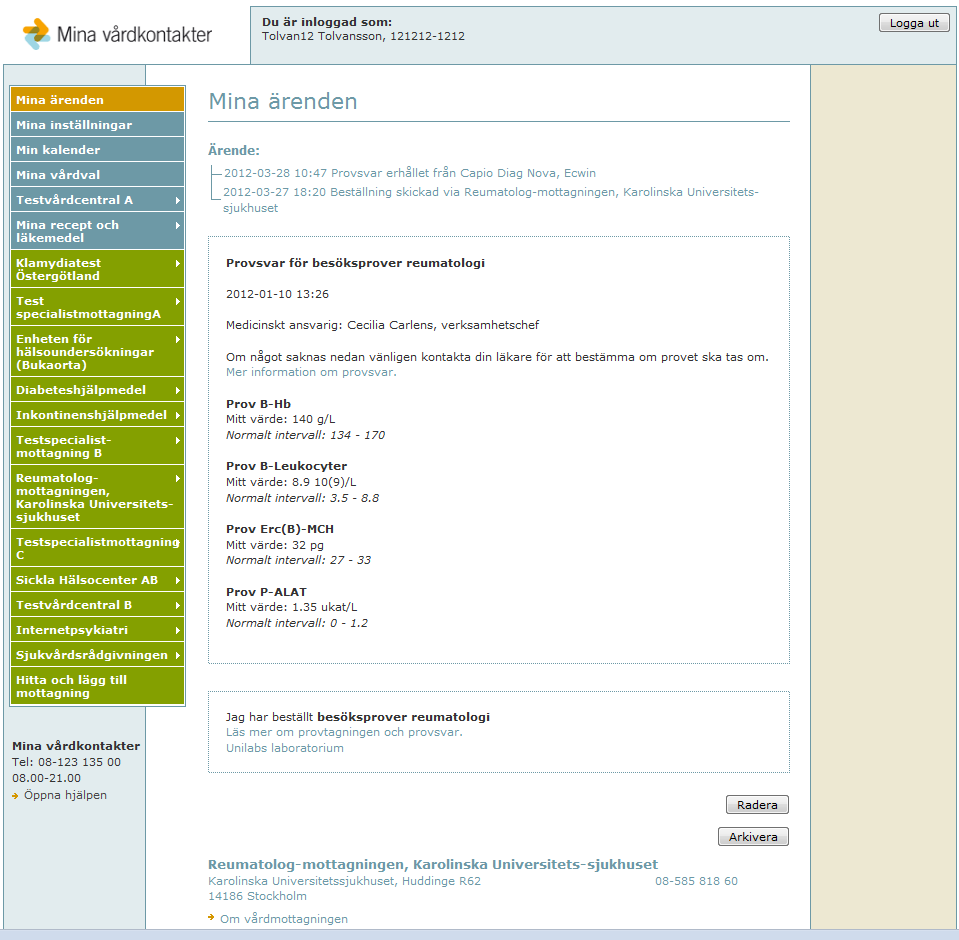Screen dimensions: 959x940
Task: Open Mina inställningar in the sidebar
Action: tap(97, 125)
